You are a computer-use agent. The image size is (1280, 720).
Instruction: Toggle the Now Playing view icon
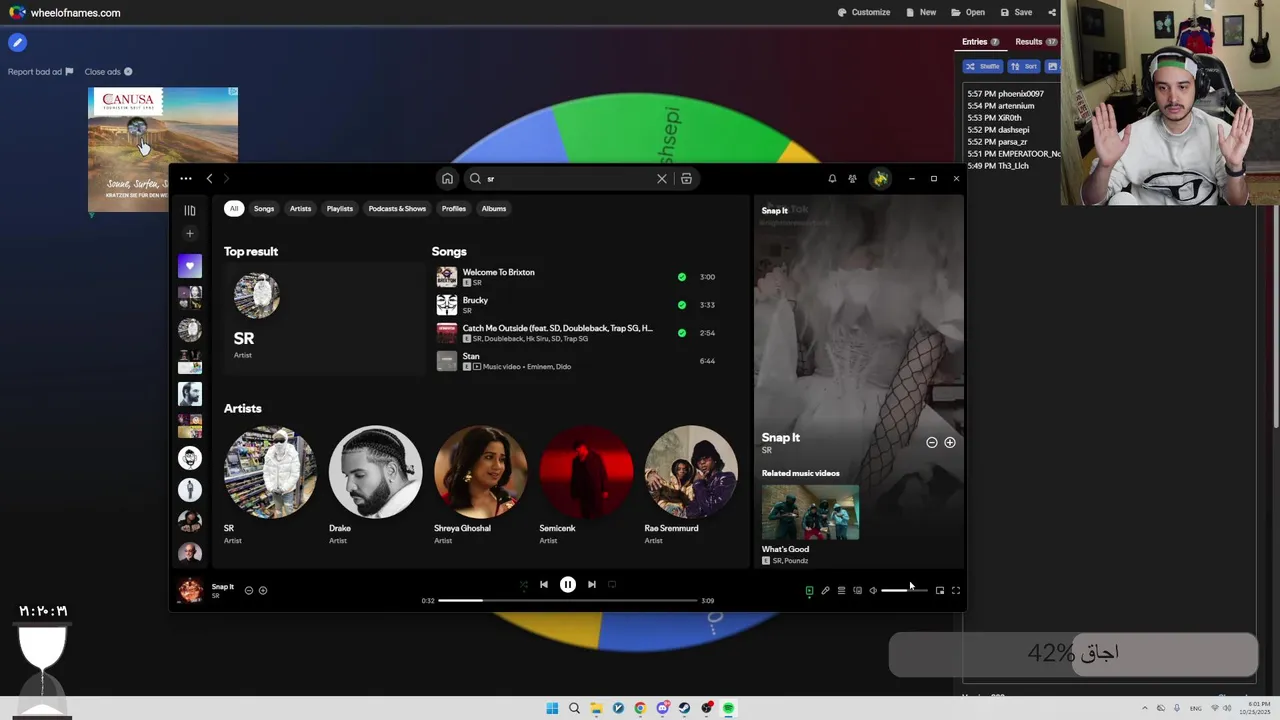[809, 591]
